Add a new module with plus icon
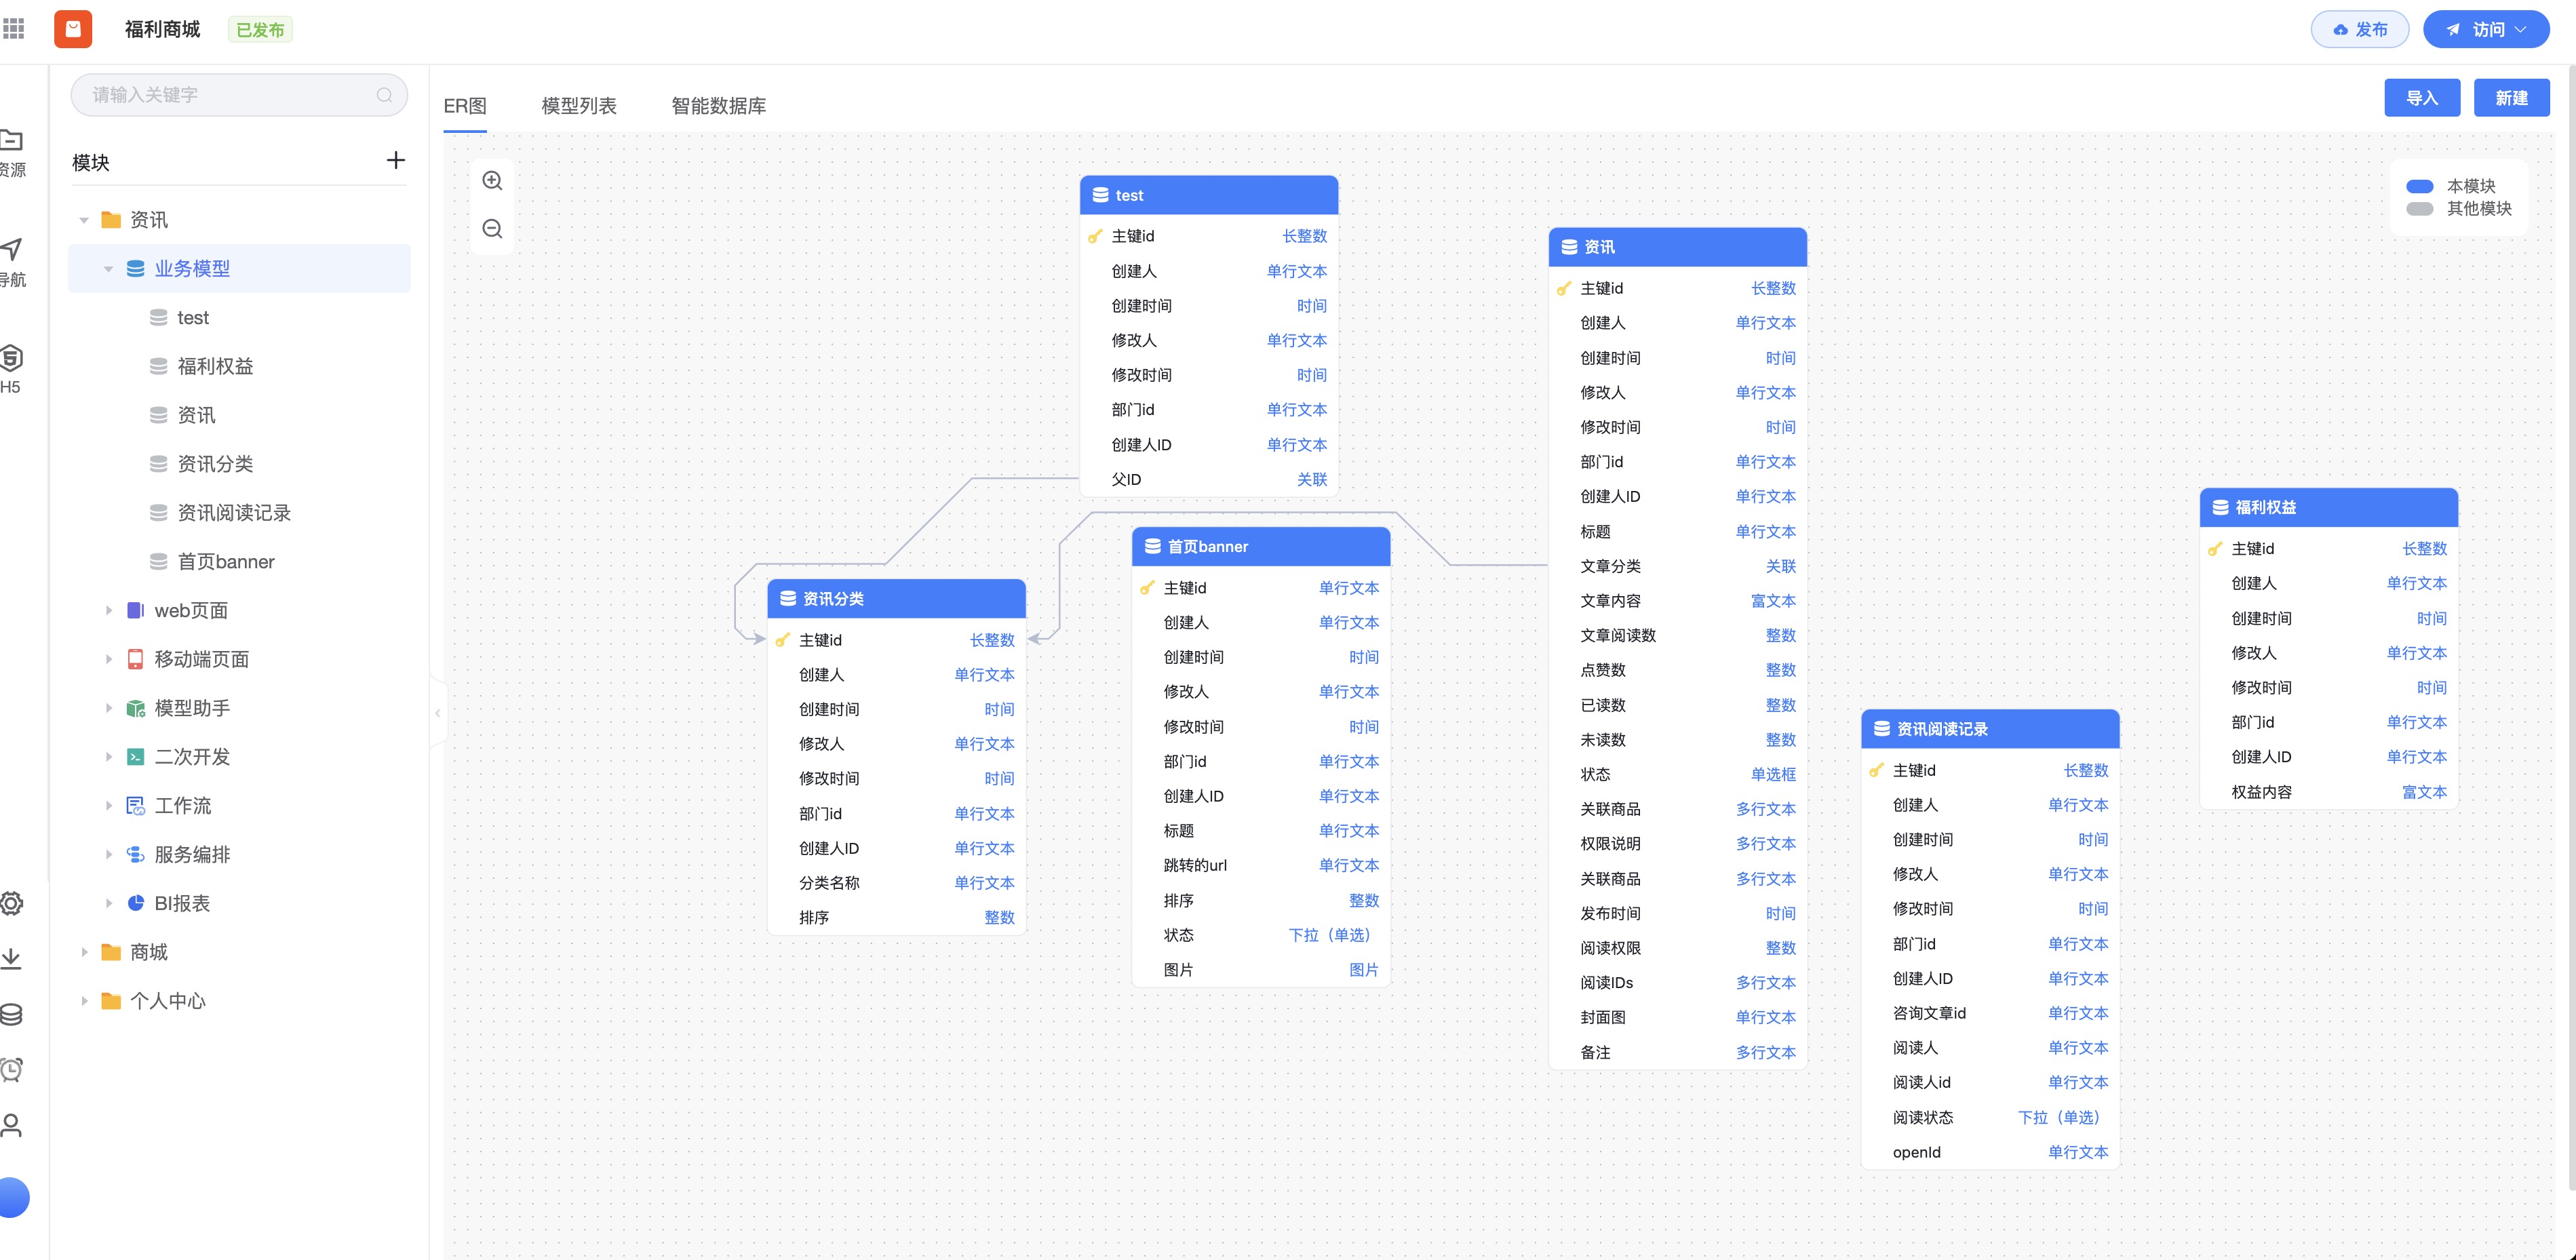This screenshot has width=2576, height=1260. pos(396,160)
